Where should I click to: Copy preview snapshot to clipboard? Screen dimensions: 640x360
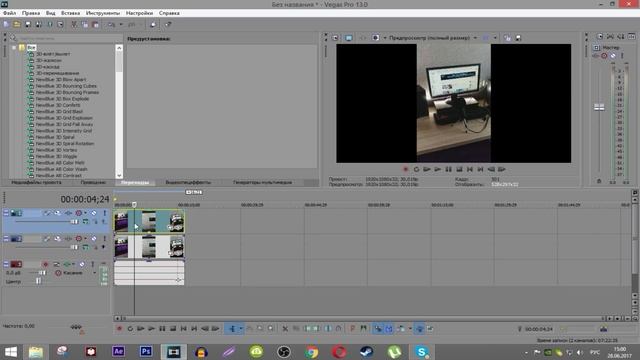507,38
